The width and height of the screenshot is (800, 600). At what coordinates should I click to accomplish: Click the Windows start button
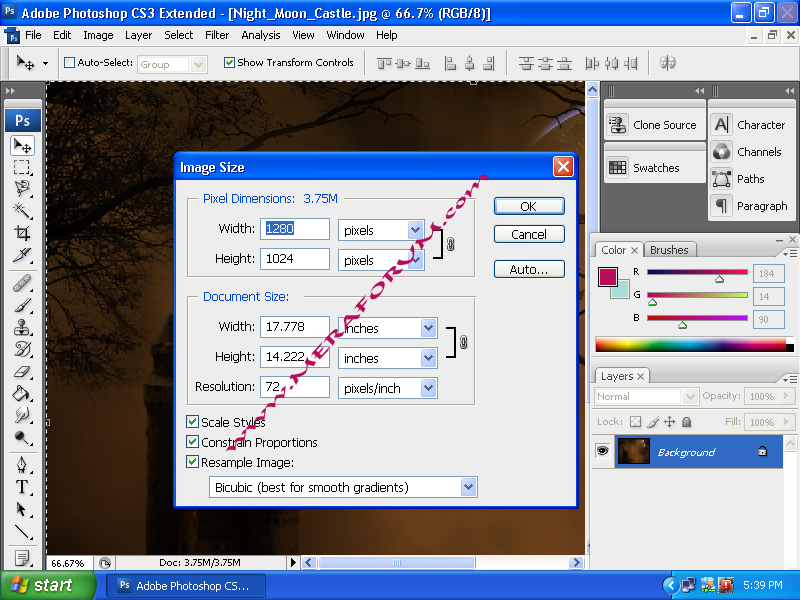[47, 585]
